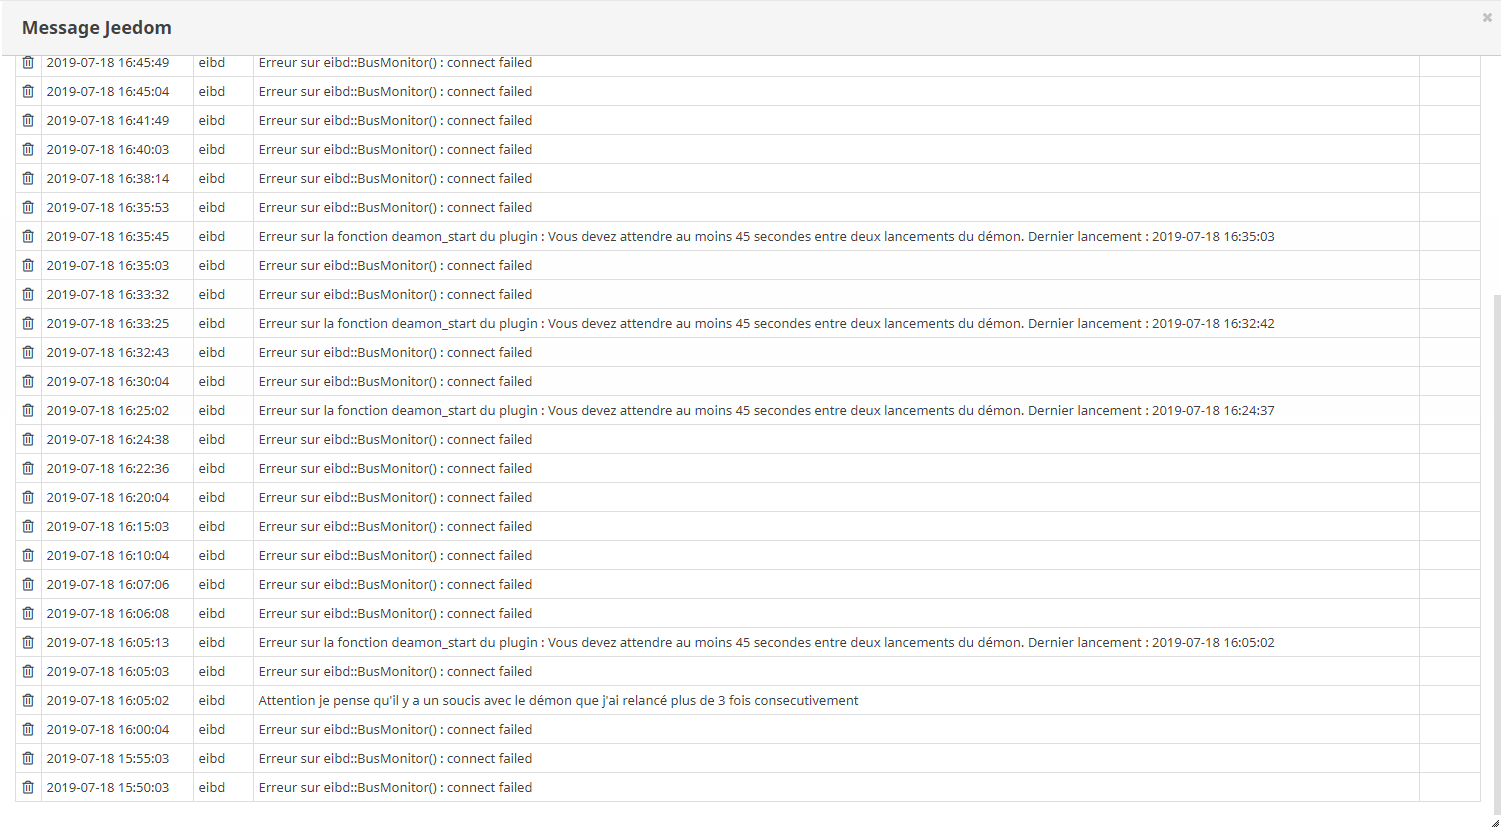Viewport: 1501px width, 828px height.
Task: Close the Message Jeedom dialog
Action: pyautogui.click(x=1487, y=17)
